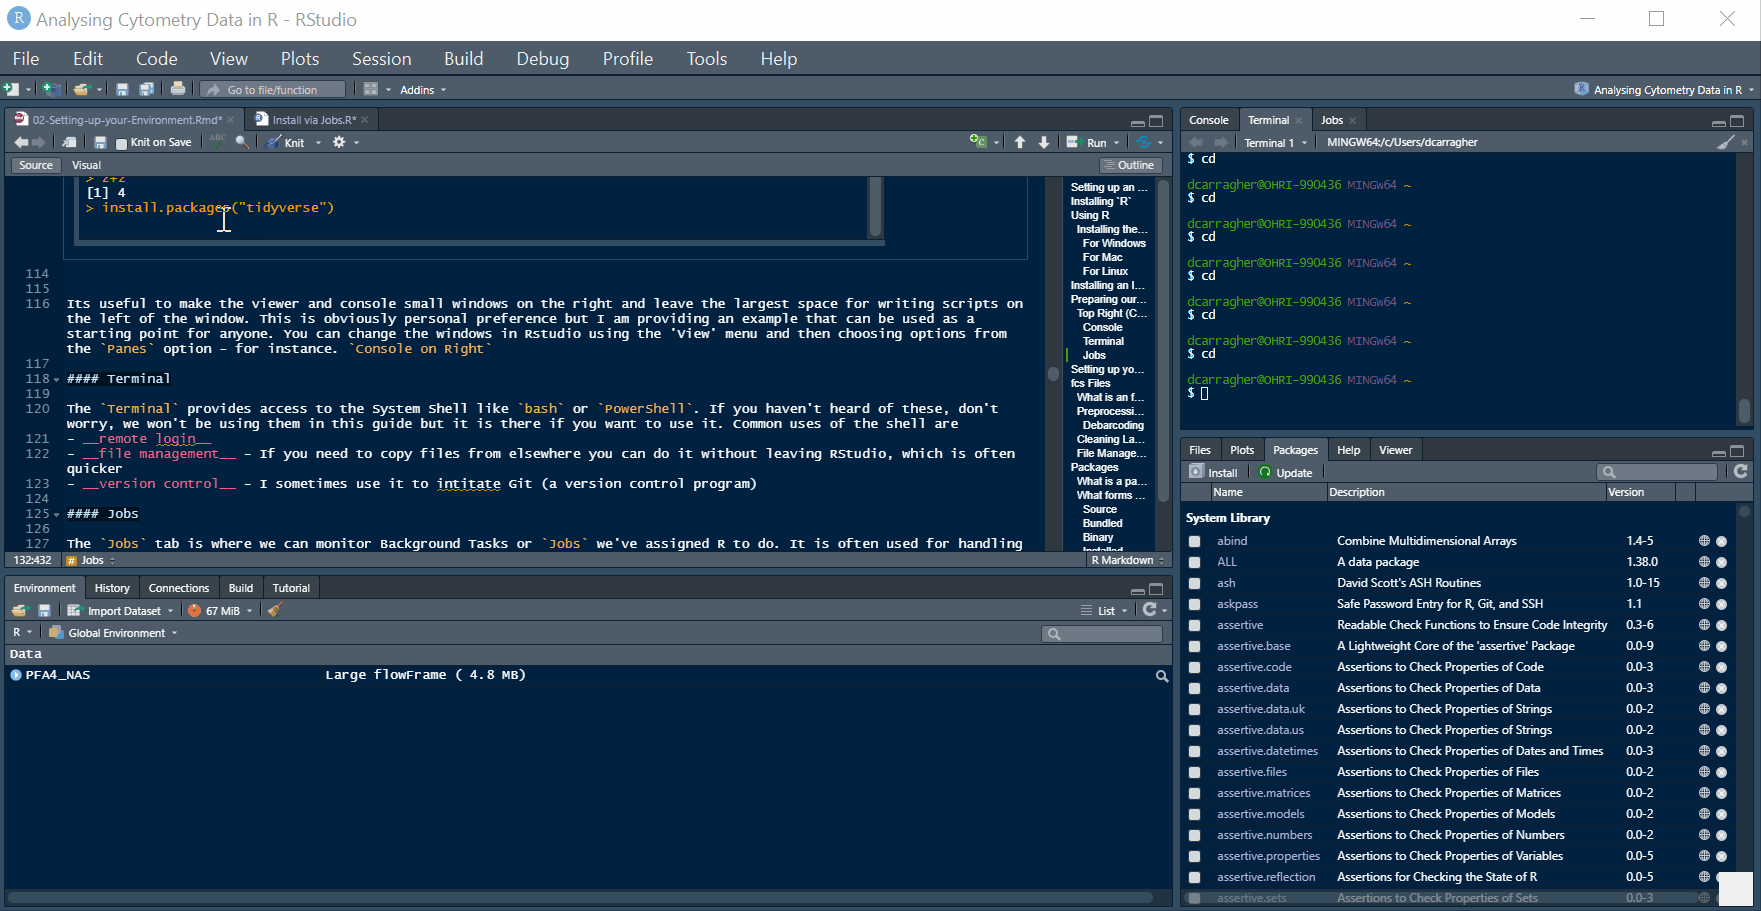Click the spell check ABC icon

(217, 142)
